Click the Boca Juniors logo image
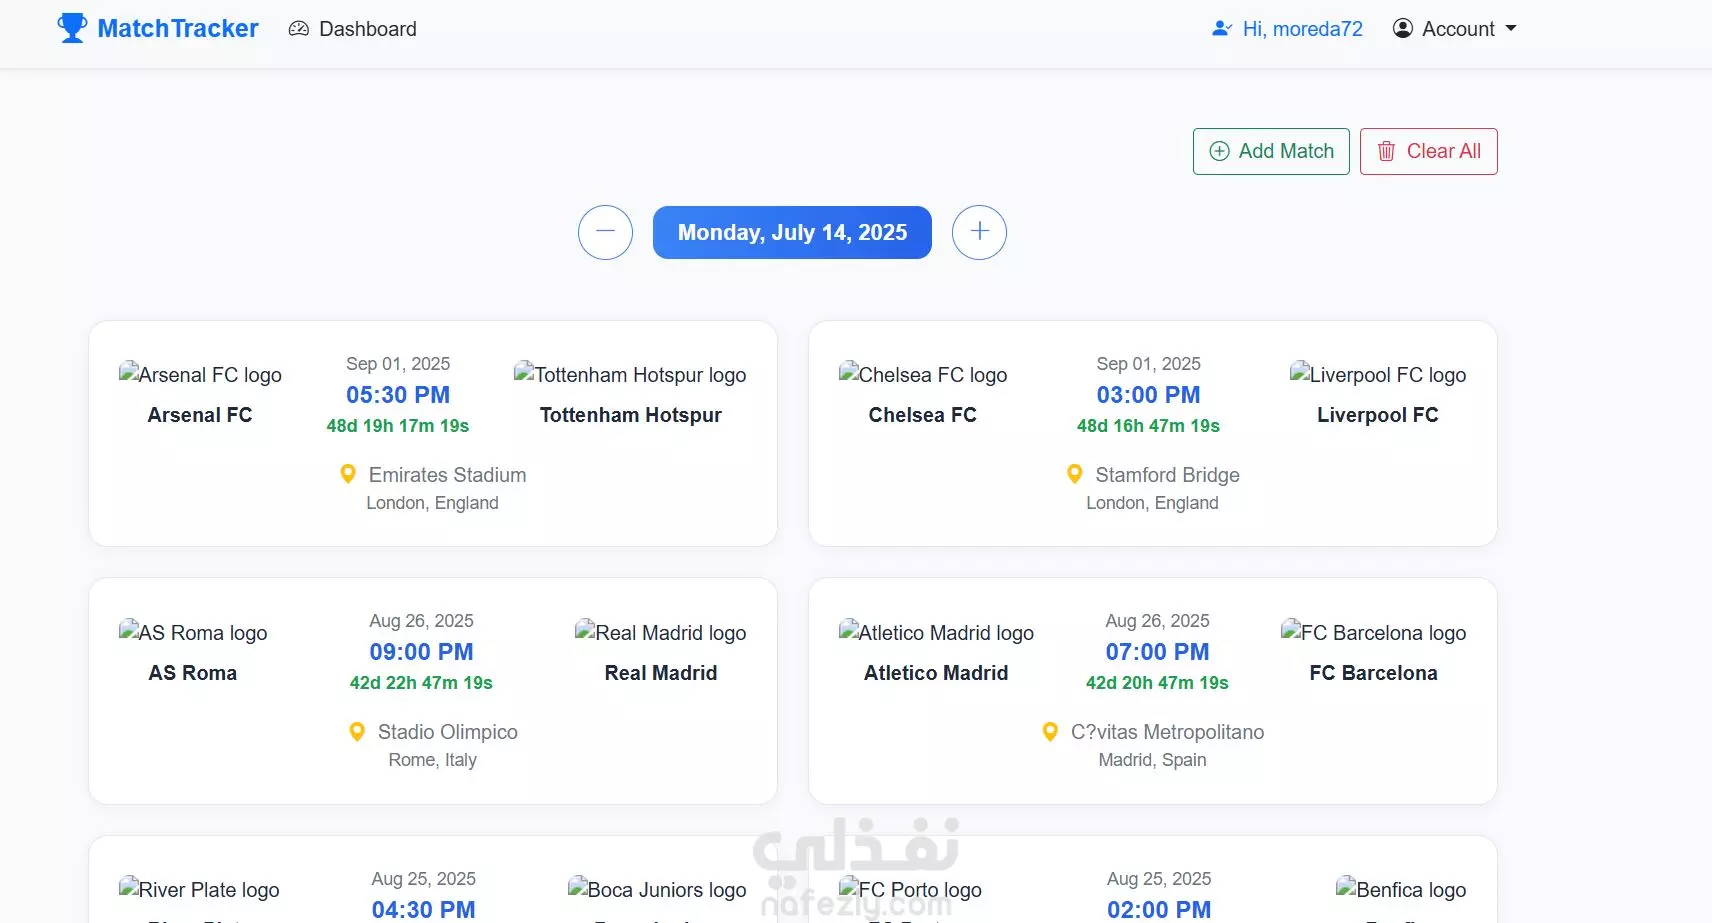 tap(657, 890)
